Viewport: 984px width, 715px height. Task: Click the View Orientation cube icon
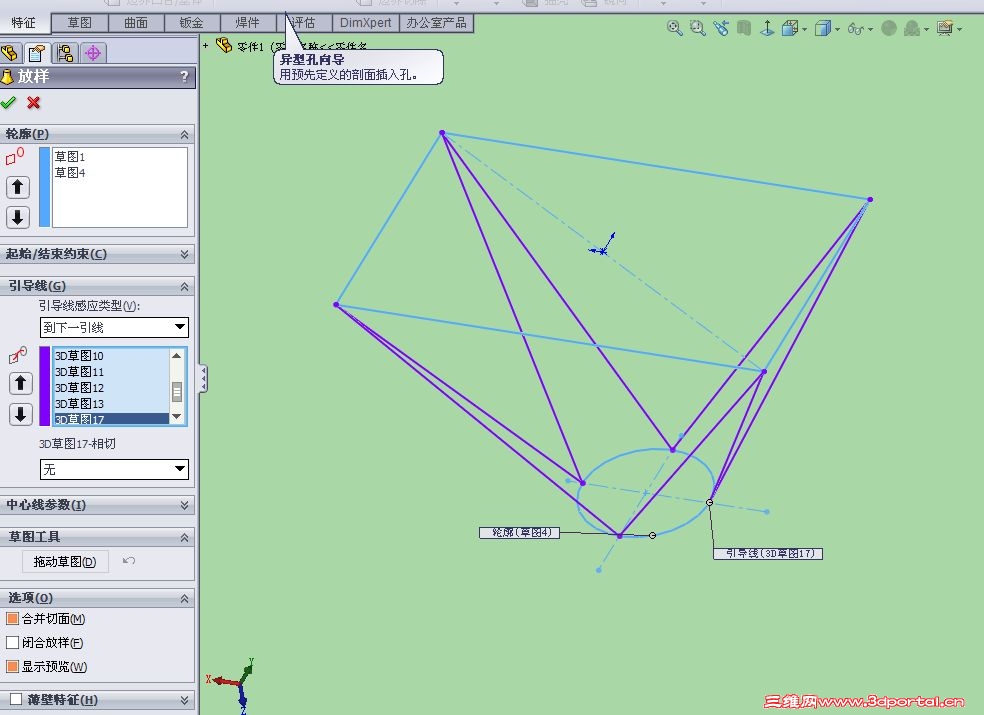(790, 28)
